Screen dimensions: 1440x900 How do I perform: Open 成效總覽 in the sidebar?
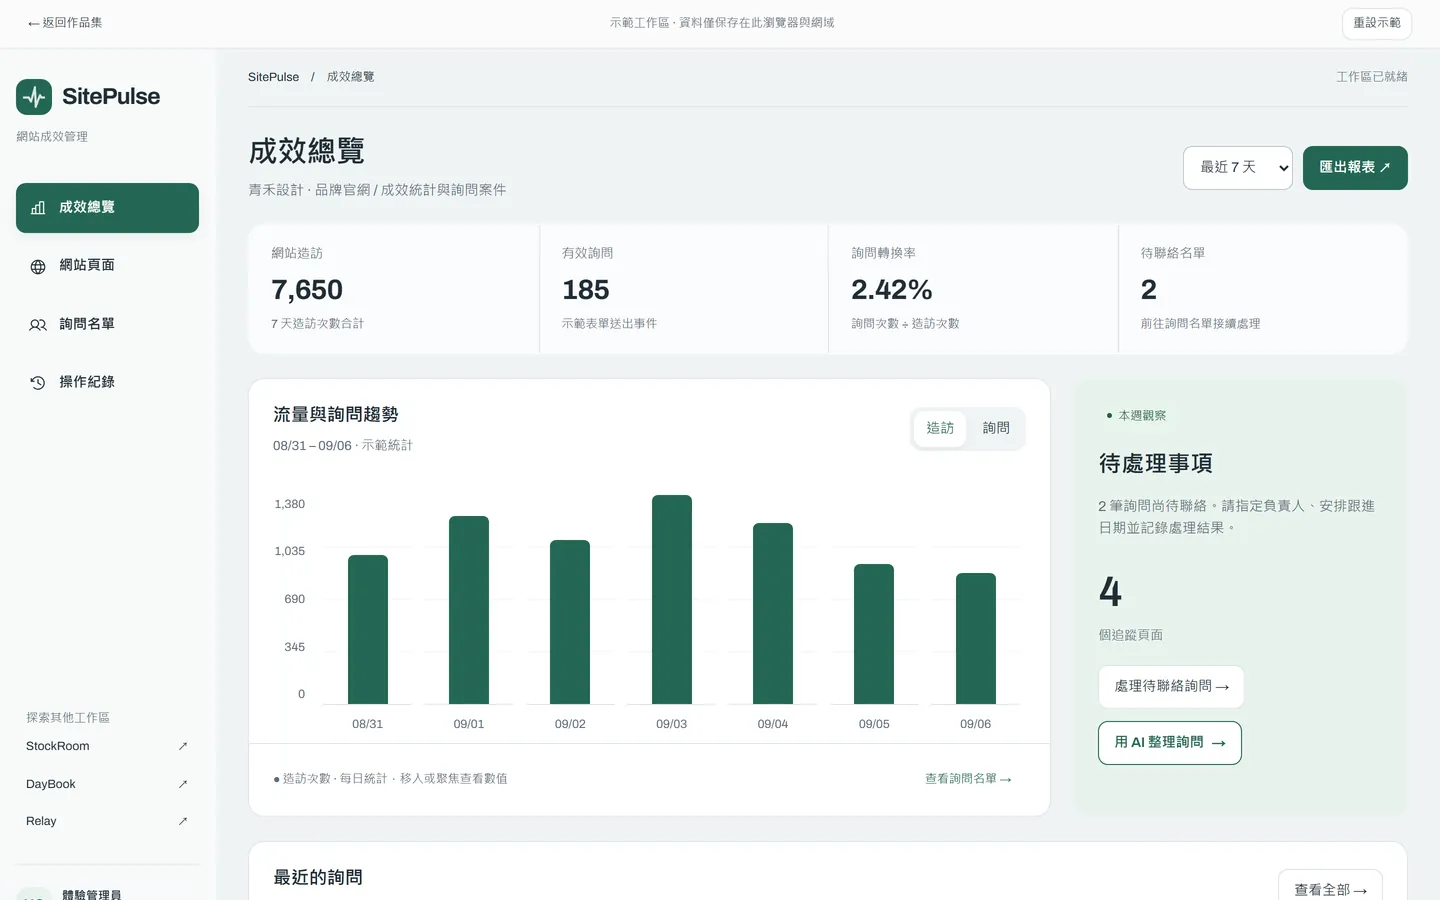[x=107, y=208]
